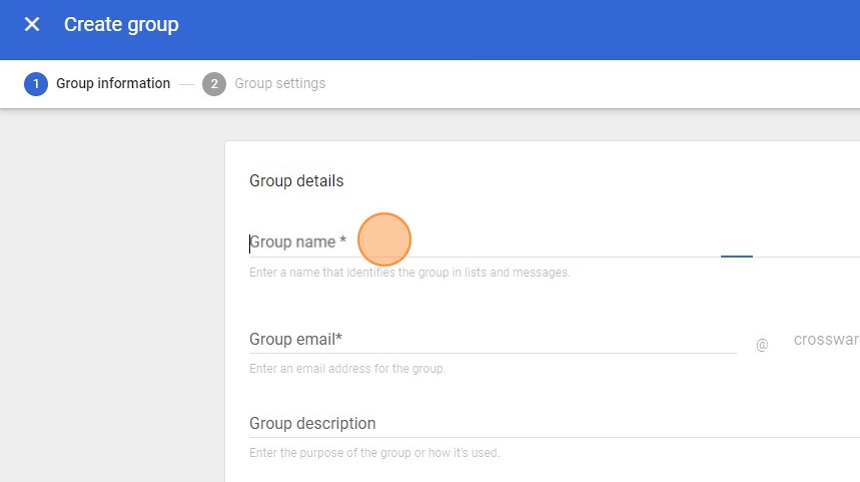Click the gray area left of the form card
860x482 pixels.
click(110, 300)
